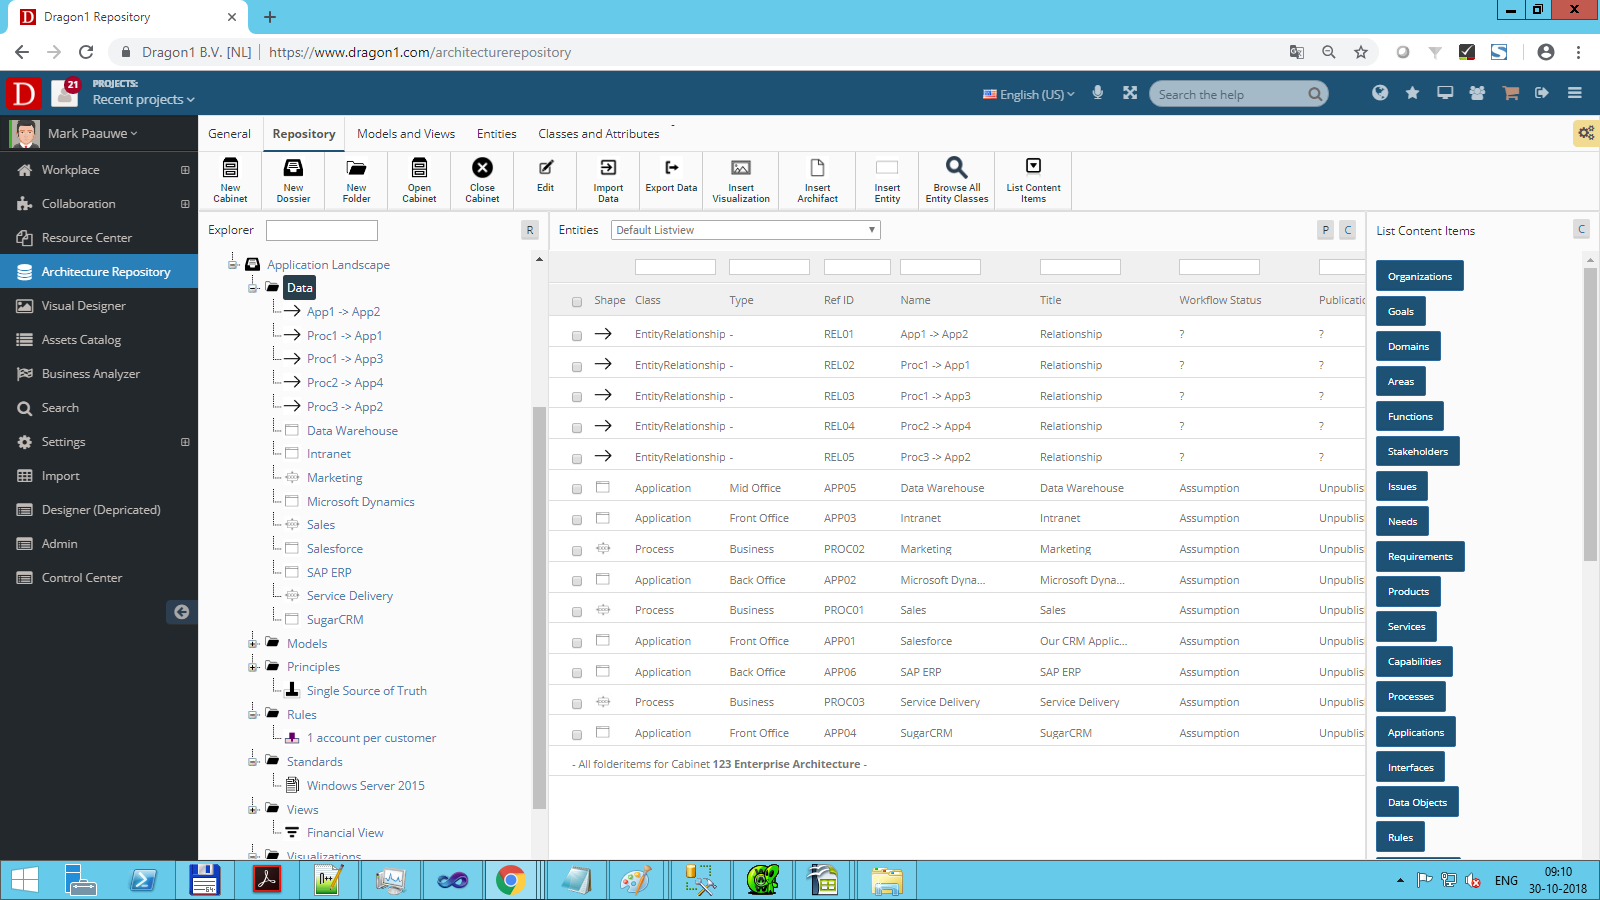1600x900 pixels.
Task: Check the row PROC02 Marketing checkbox
Action: click(577, 550)
